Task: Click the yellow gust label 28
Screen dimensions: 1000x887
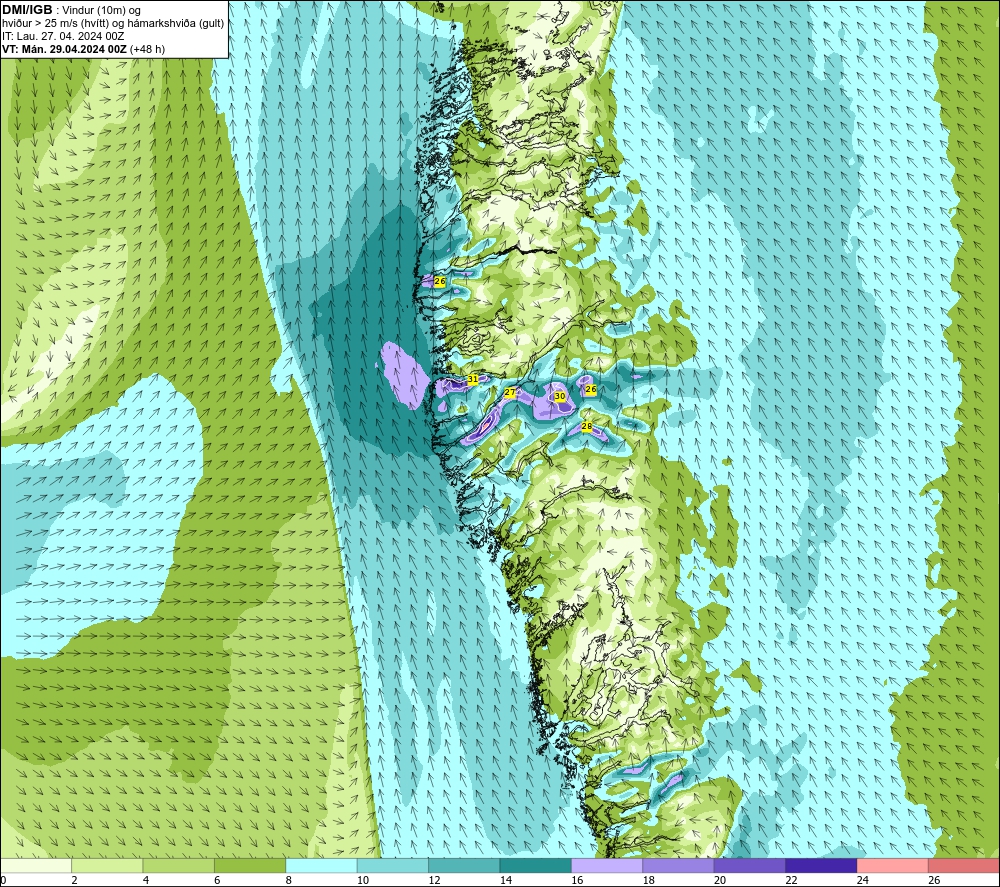Action: (587, 426)
